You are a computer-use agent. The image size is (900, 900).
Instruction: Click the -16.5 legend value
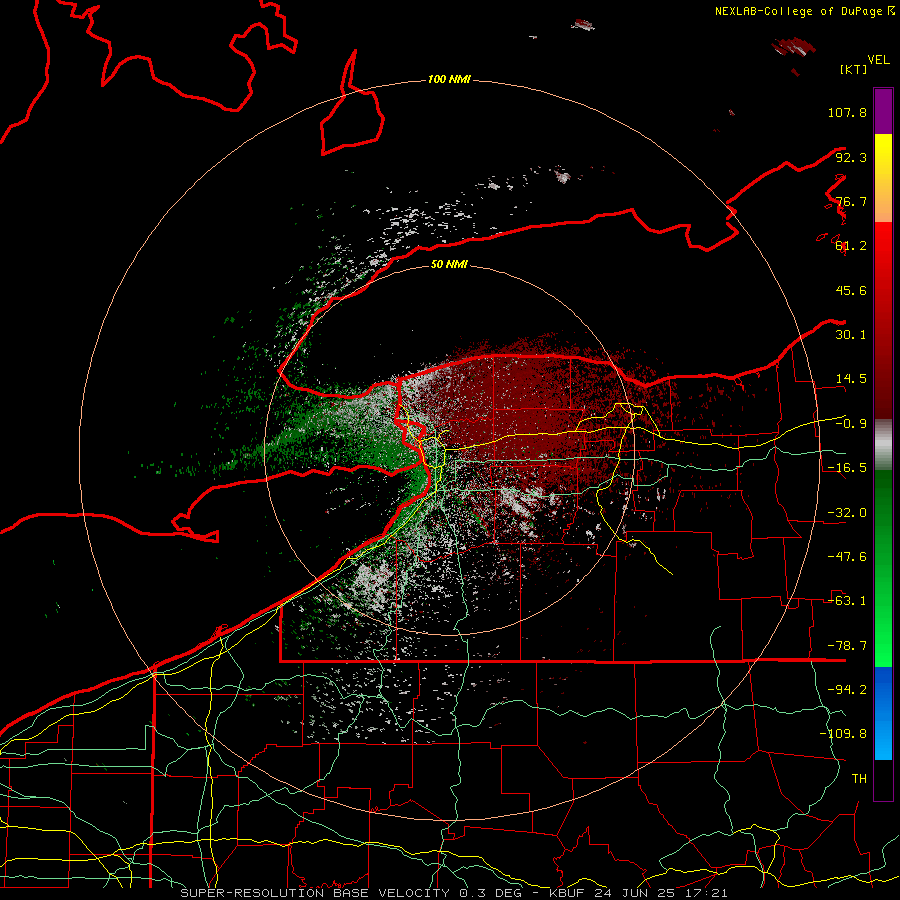point(847,468)
